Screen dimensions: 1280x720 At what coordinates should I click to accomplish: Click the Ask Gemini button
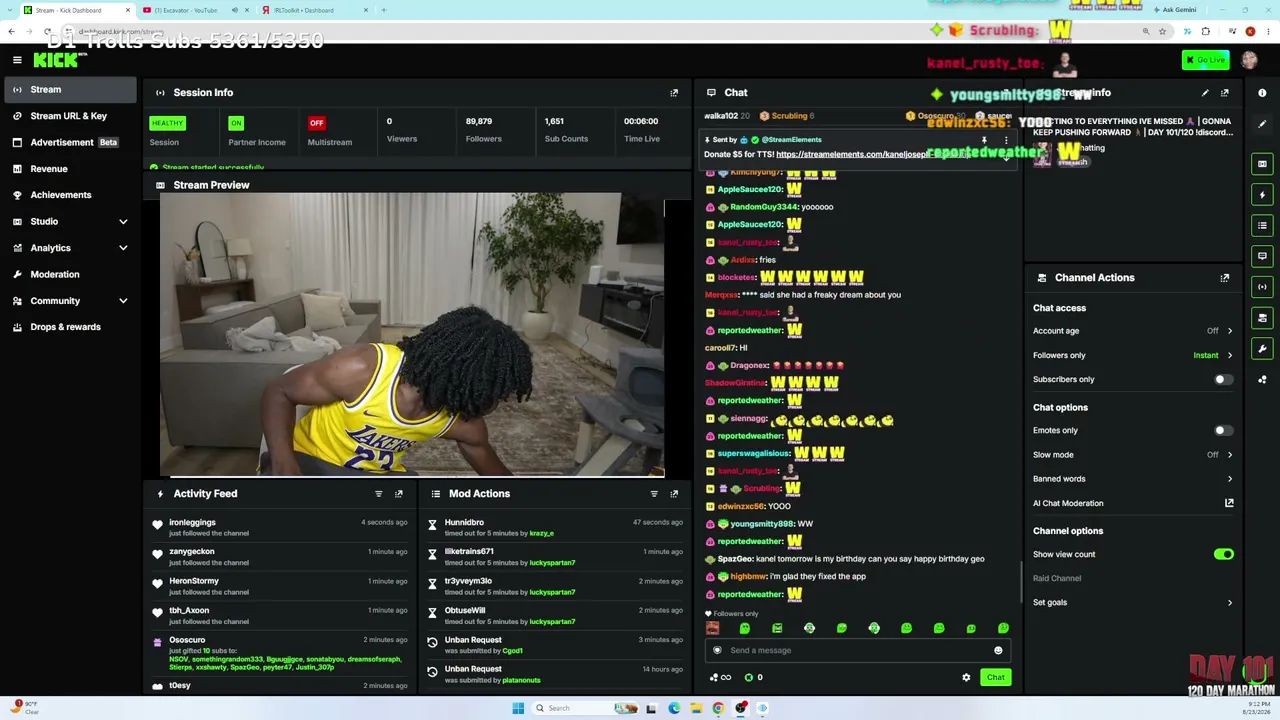tap(1174, 10)
